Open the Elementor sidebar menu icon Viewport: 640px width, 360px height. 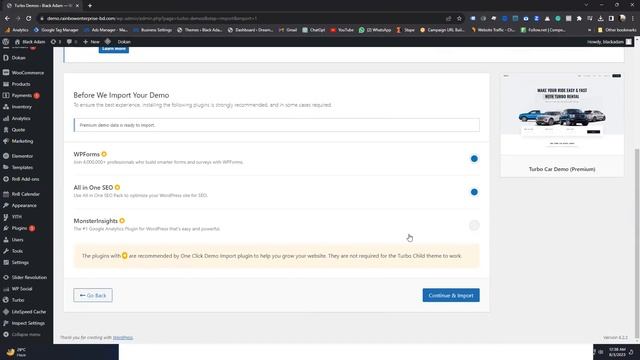(6, 156)
